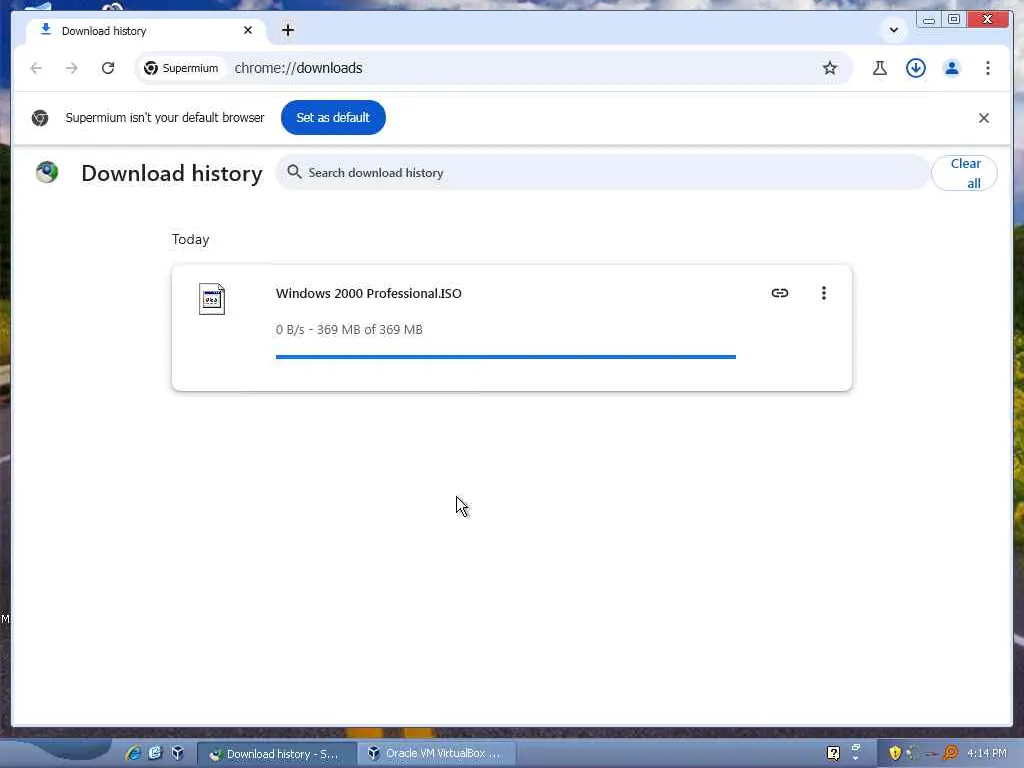The image size is (1024, 768).
Task: Open the profile avatar menu
Action: pyautogui.click(x=952, y=68)
